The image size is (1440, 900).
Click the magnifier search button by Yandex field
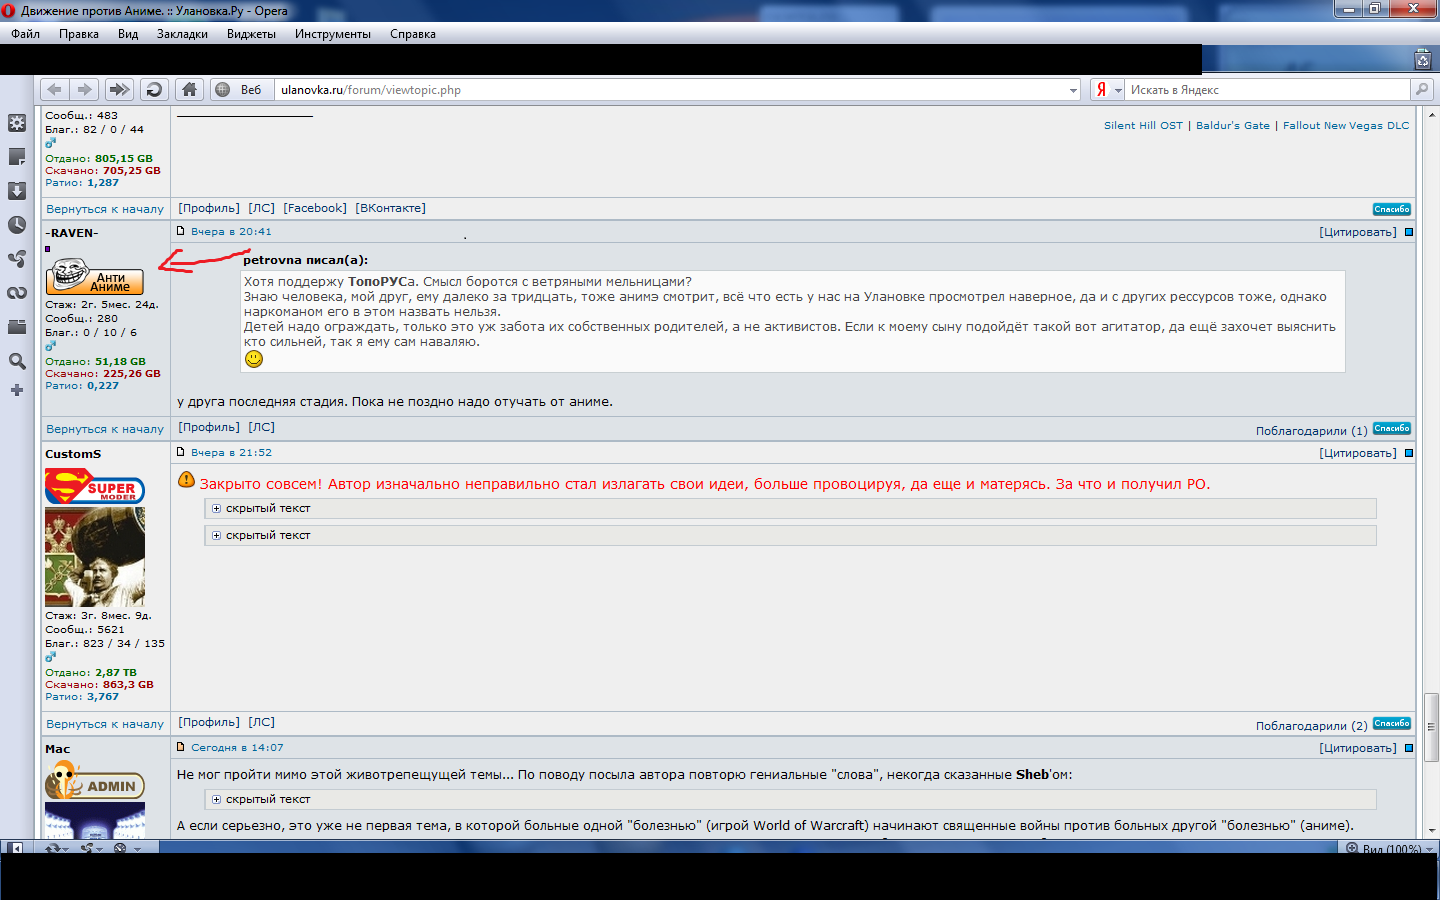(x=1421, y=90)
